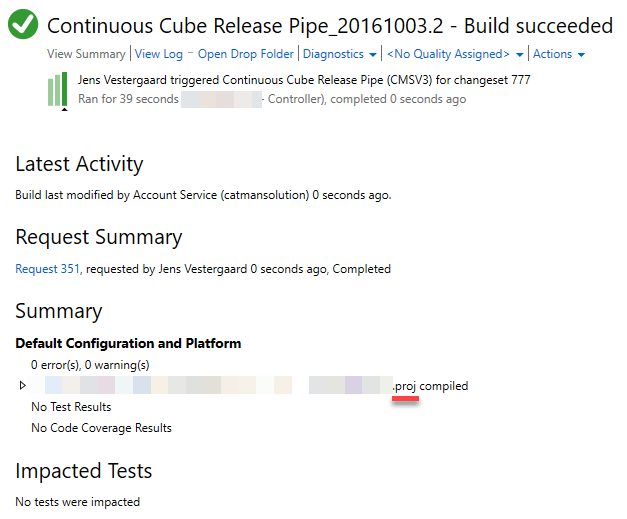Click the Latest Activity heading
Viewport: 627px width, 519px height.
pos(79,164)
